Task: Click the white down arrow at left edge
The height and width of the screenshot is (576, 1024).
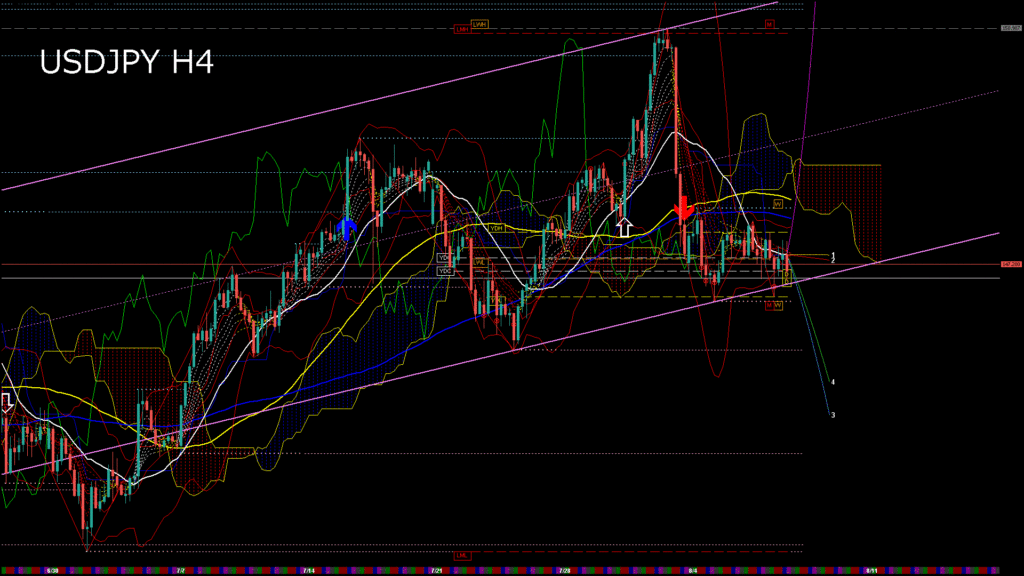Action: pyautogui.click(x=6, y=401)
